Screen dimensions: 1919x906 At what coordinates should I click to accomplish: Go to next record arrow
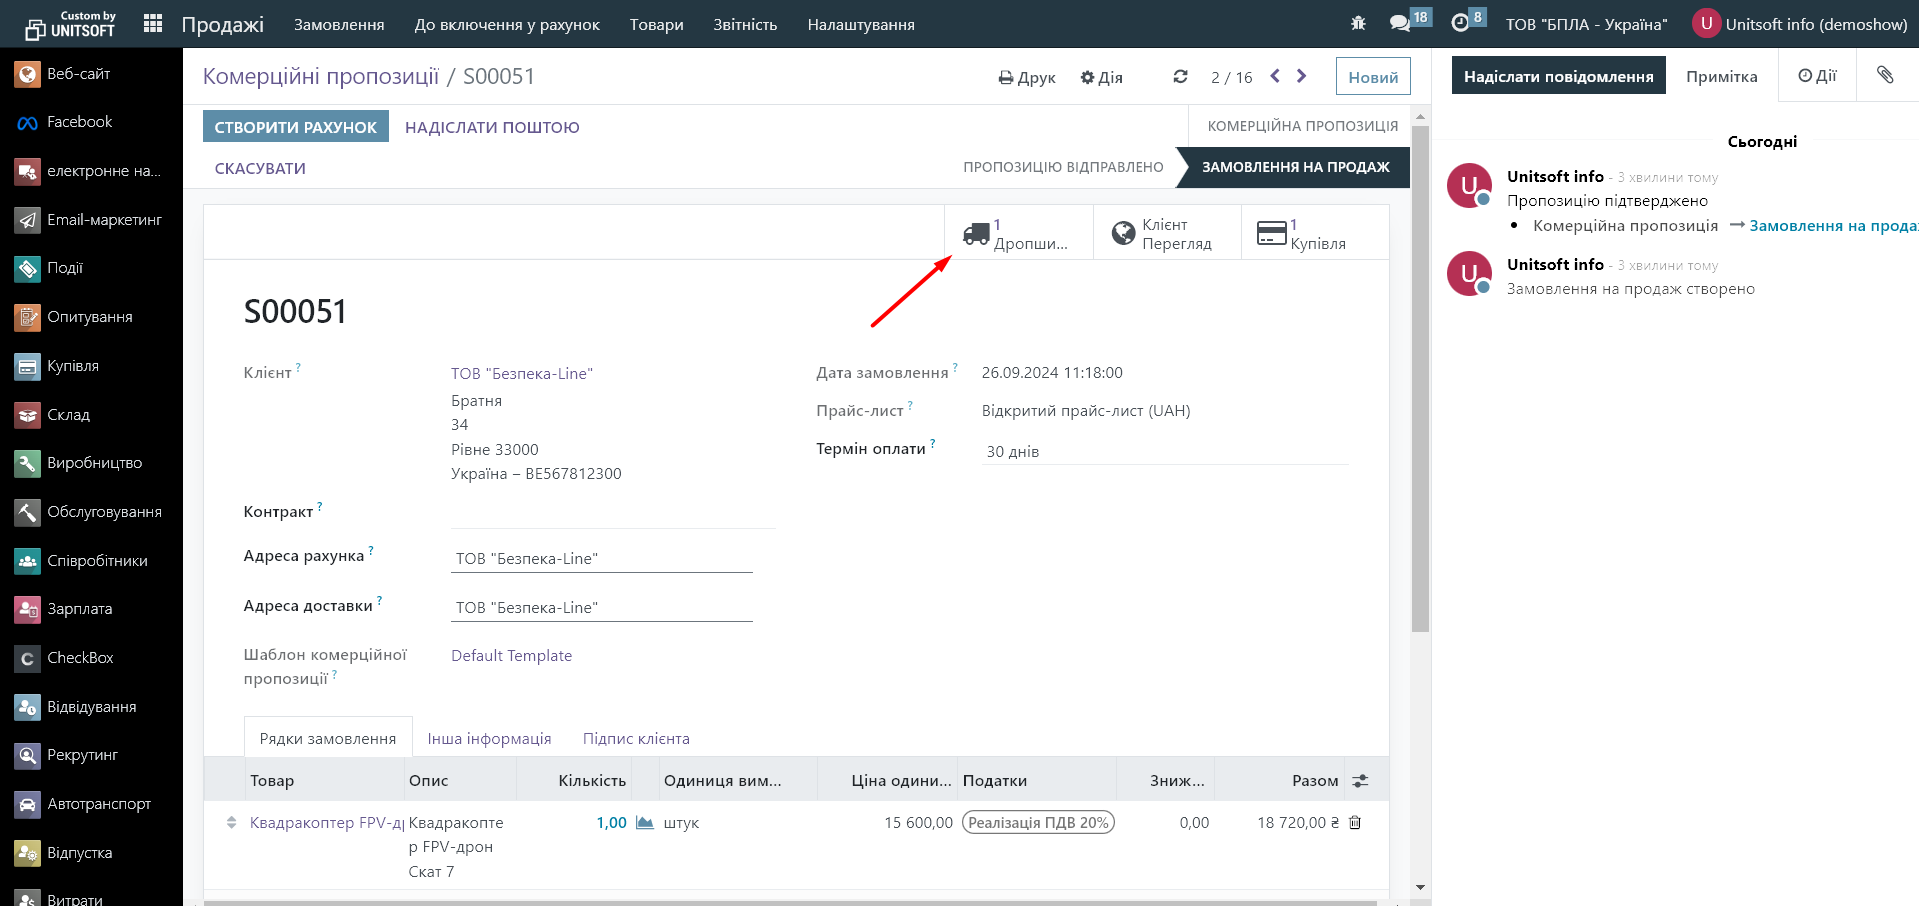click(x=1301, y=76)
